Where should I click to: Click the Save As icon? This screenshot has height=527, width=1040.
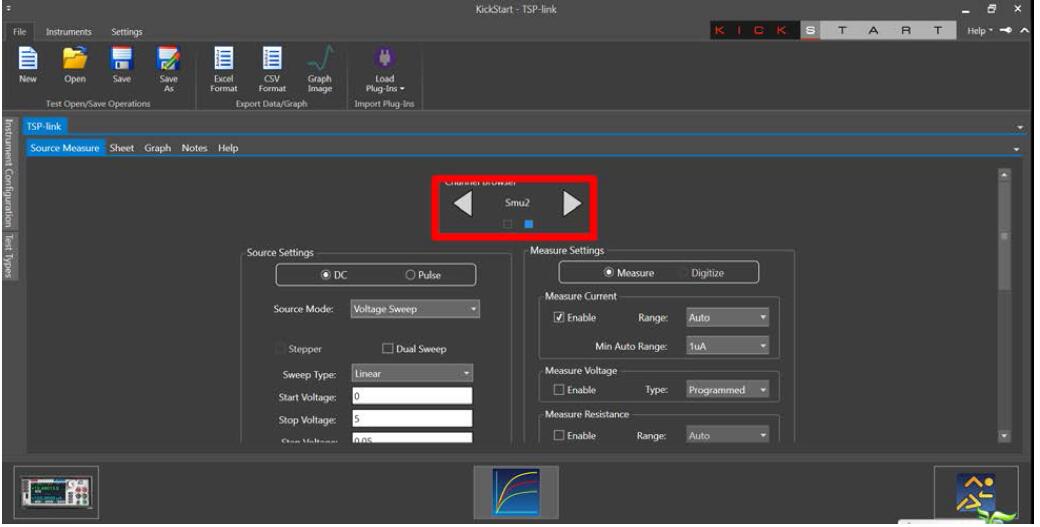tap(169, 62)
